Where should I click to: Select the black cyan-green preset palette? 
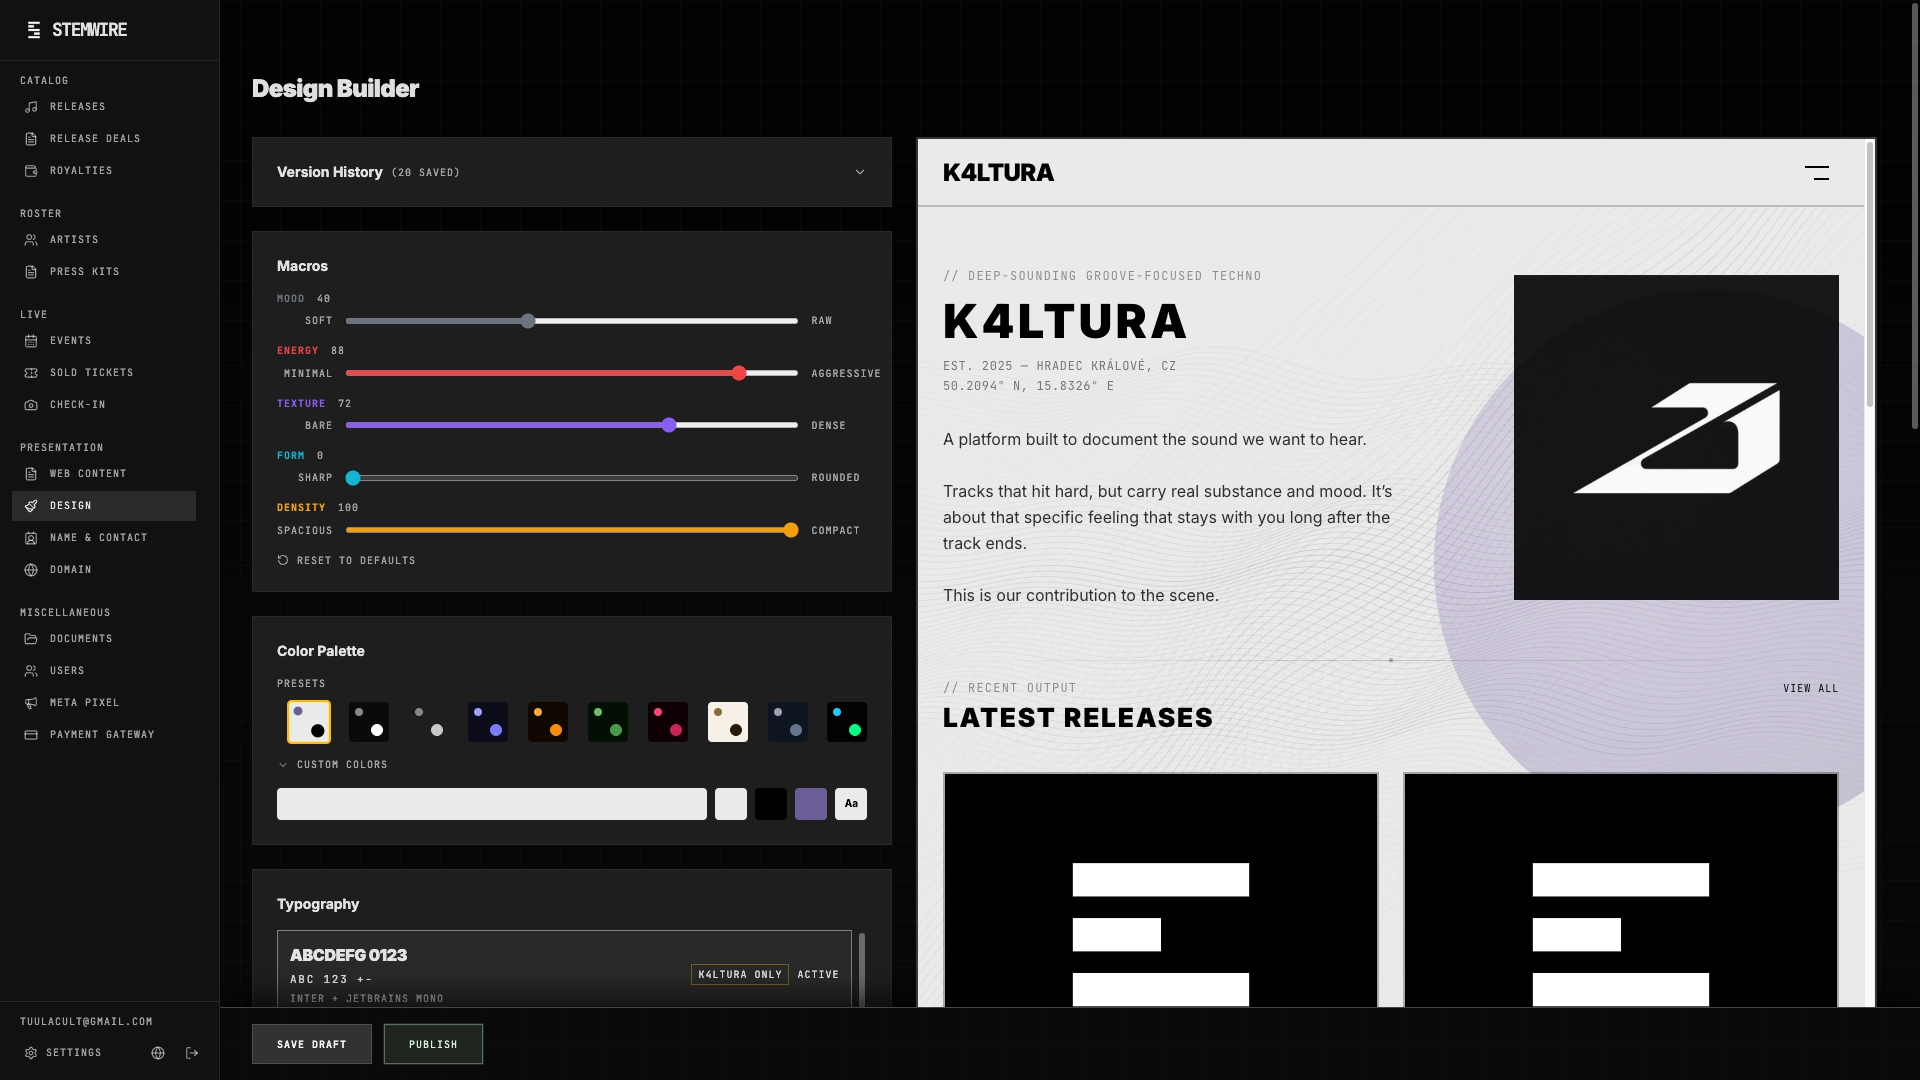847,722
